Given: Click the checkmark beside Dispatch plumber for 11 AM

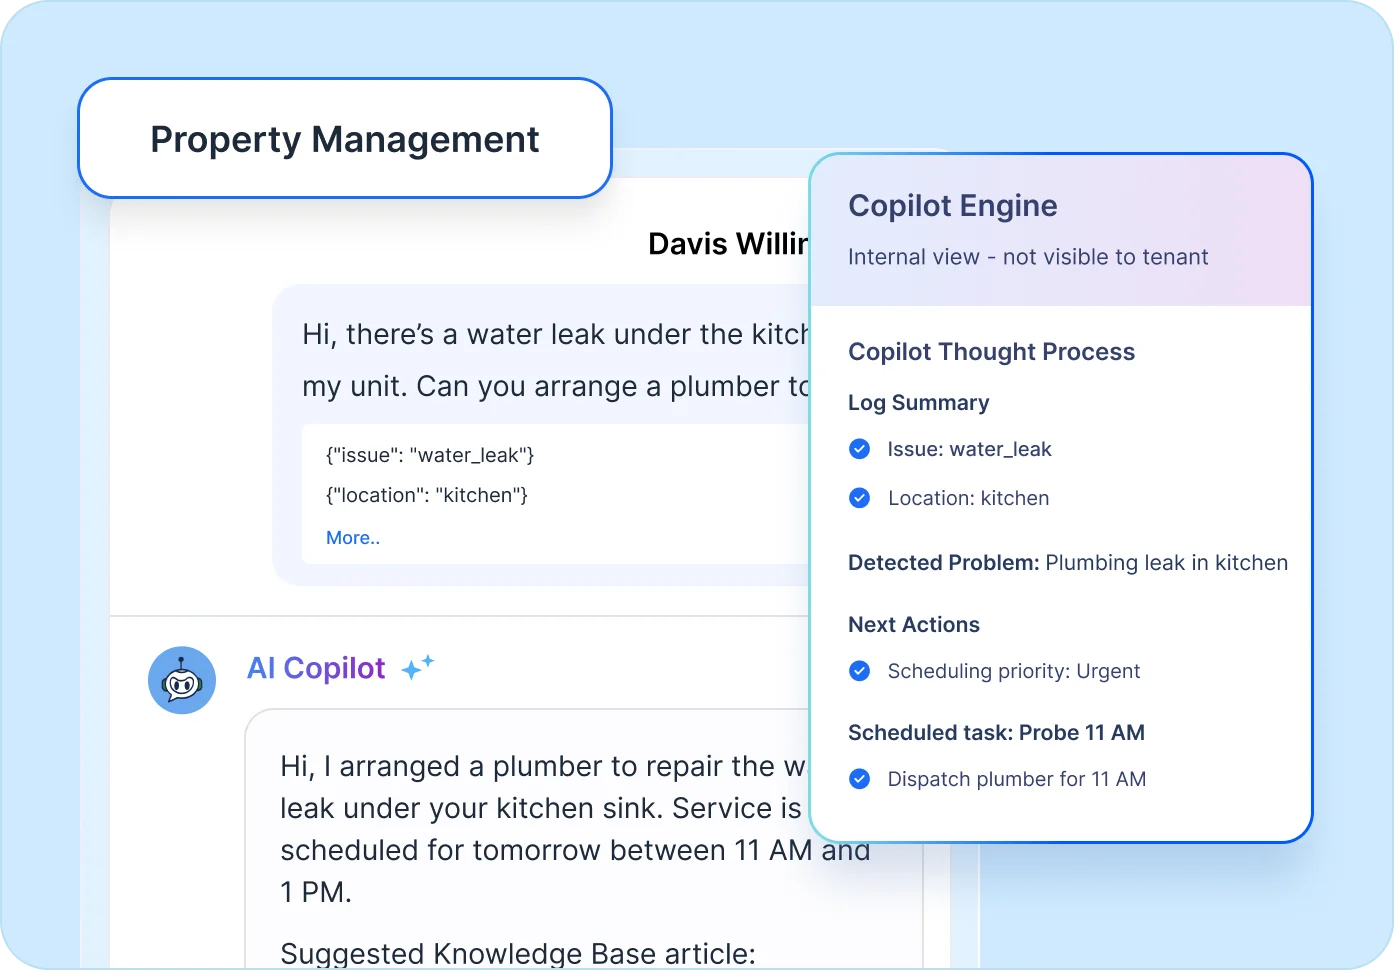Looking at the screenshot, I should (859, 779).
